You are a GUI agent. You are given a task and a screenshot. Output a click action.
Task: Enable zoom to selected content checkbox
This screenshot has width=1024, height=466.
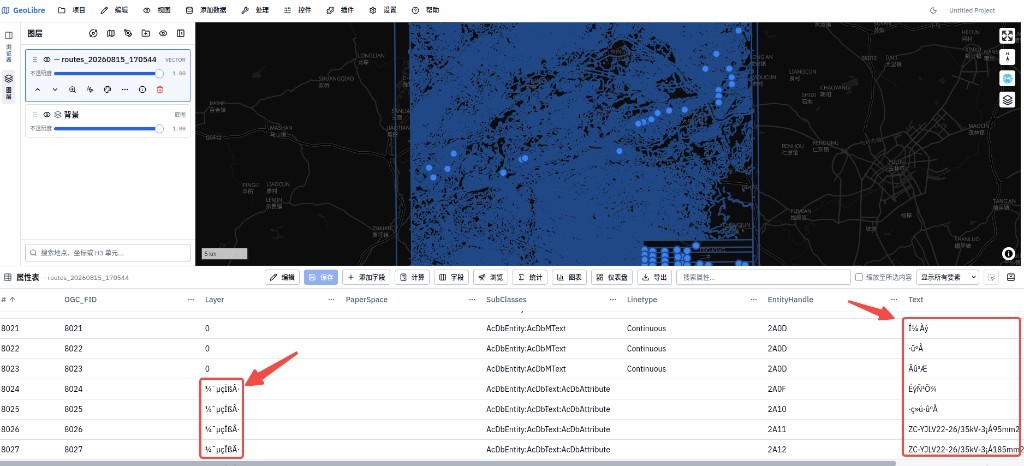[859, 277]
